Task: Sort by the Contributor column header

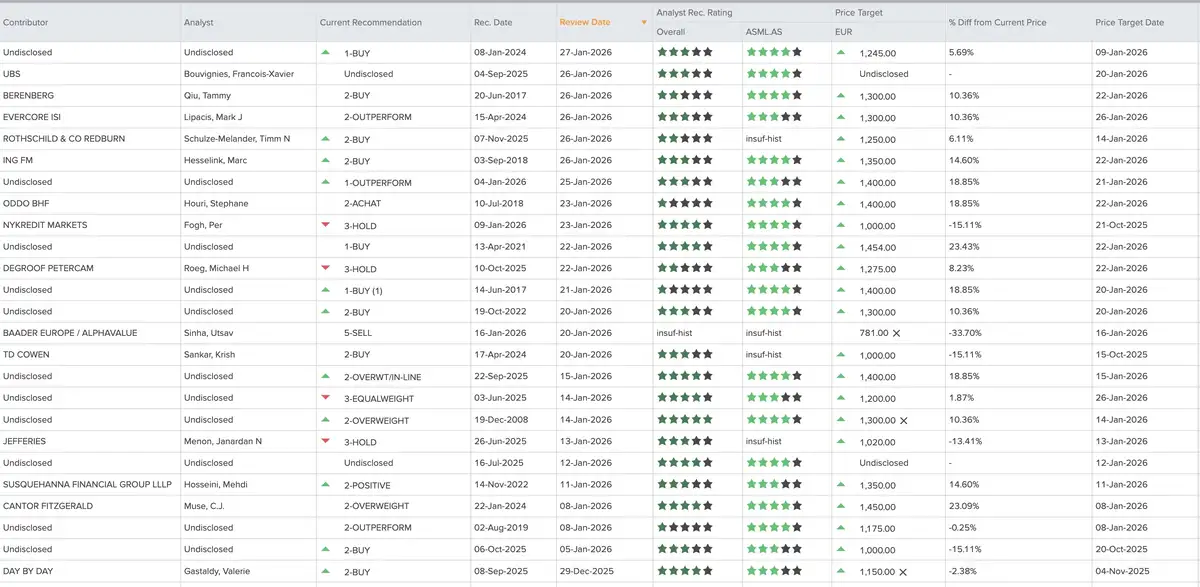Action: [25, 22]
